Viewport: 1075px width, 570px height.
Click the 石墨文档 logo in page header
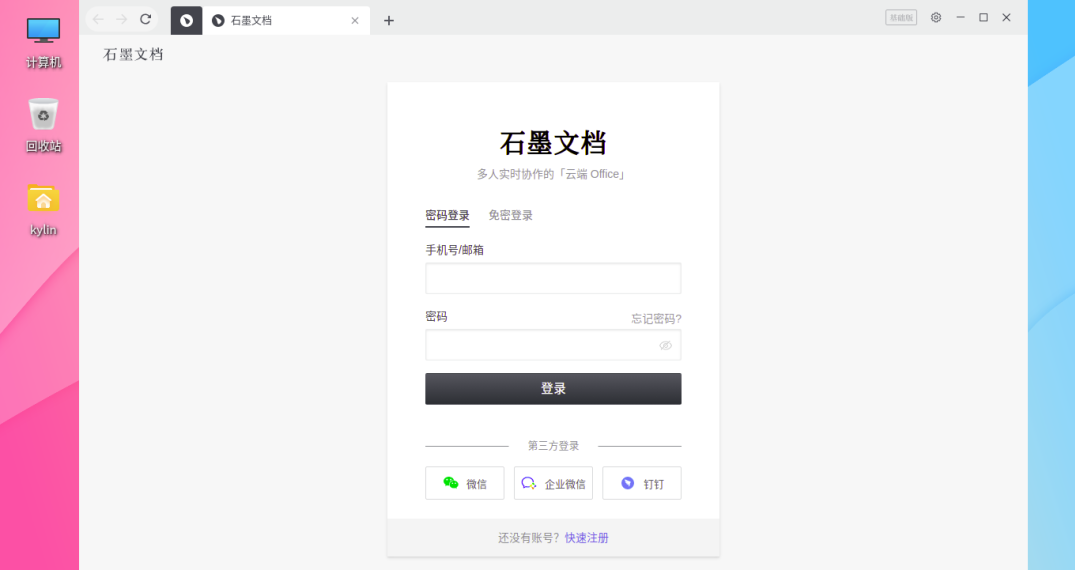133,55
